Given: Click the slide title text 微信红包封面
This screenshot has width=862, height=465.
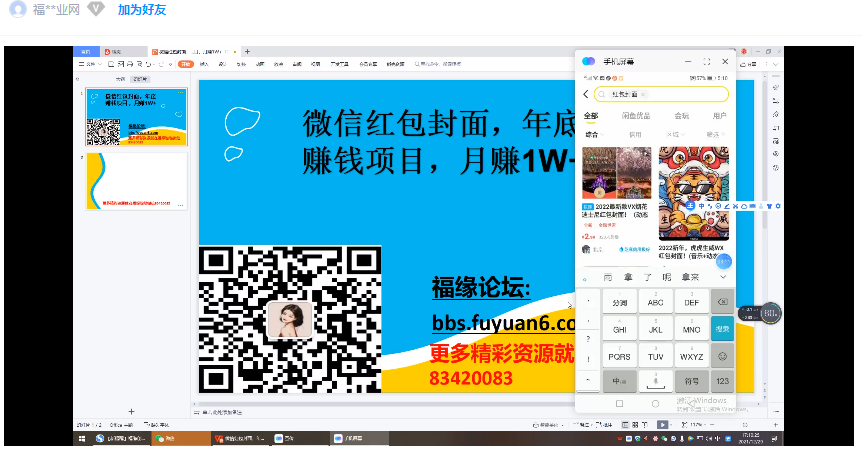Looking at the screenshot, I should click(x=395, y=123).
